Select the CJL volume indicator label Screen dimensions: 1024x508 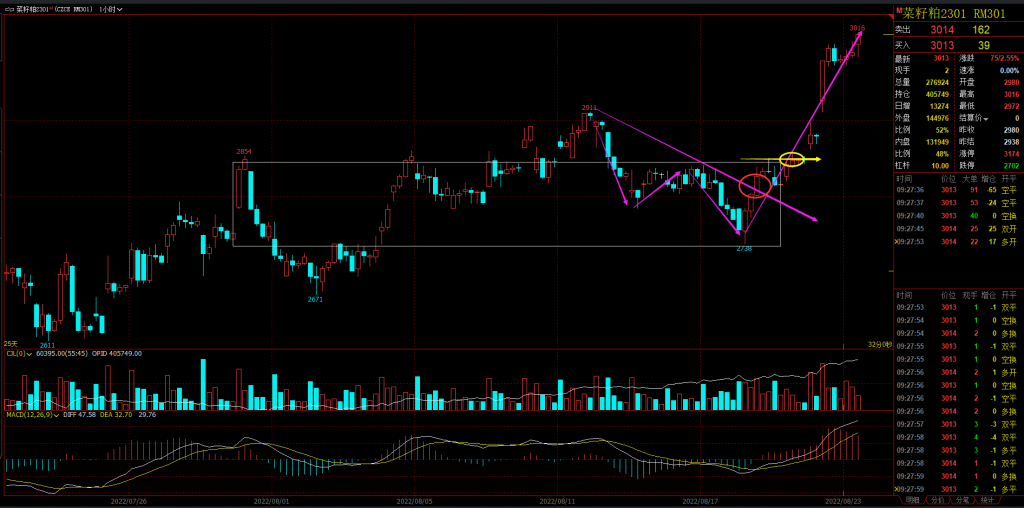click(x=15, y=353)
